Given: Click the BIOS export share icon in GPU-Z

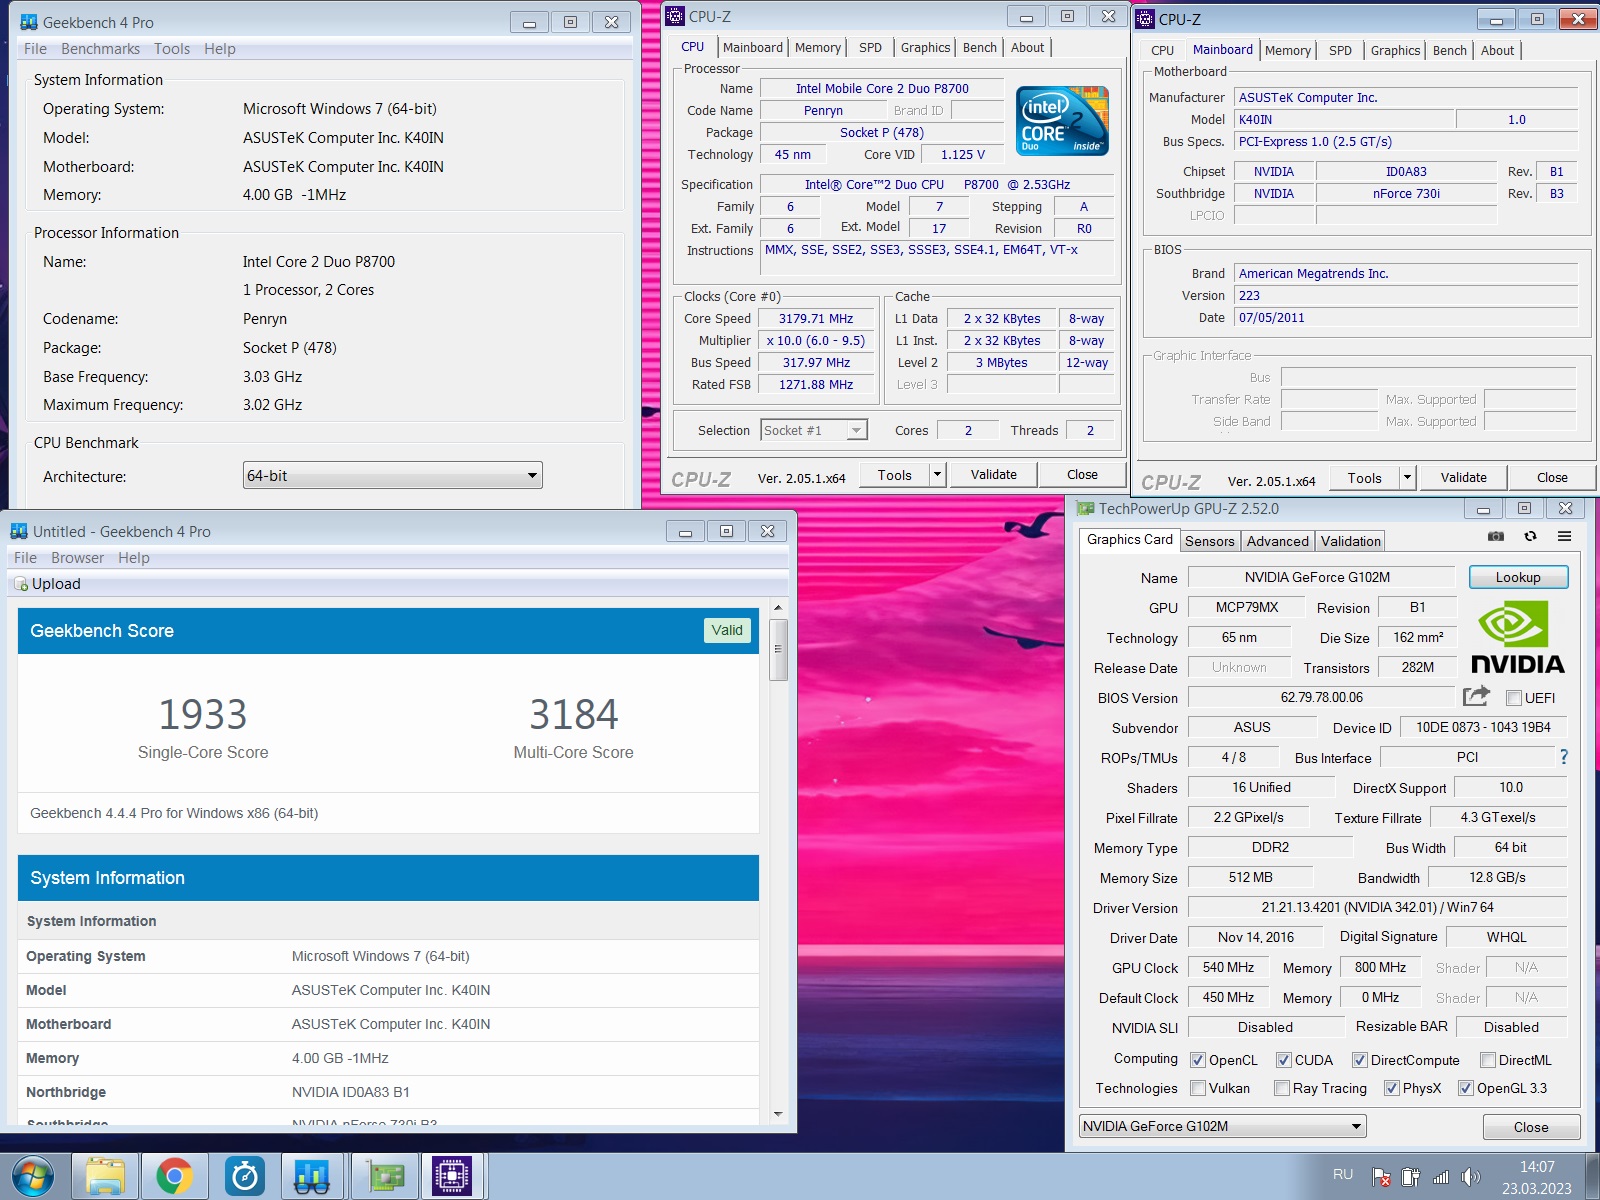Looking at the screenshot, I should (1476, 696).
